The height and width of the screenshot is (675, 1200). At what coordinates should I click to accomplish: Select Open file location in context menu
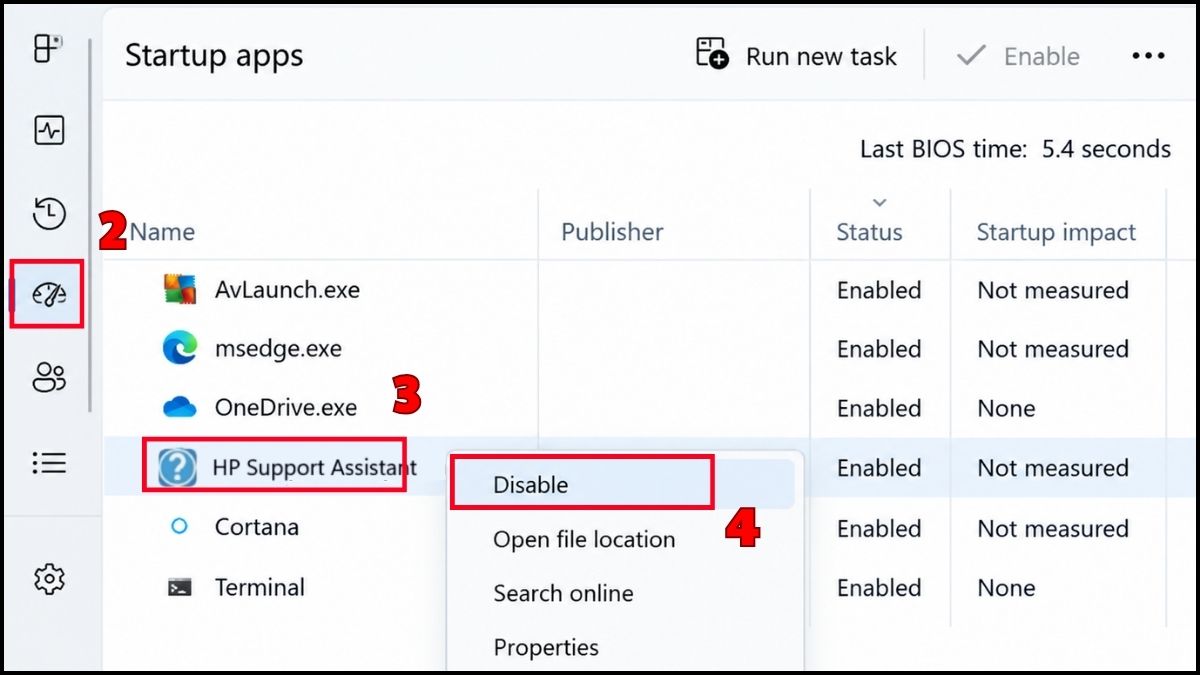[584, 539]
